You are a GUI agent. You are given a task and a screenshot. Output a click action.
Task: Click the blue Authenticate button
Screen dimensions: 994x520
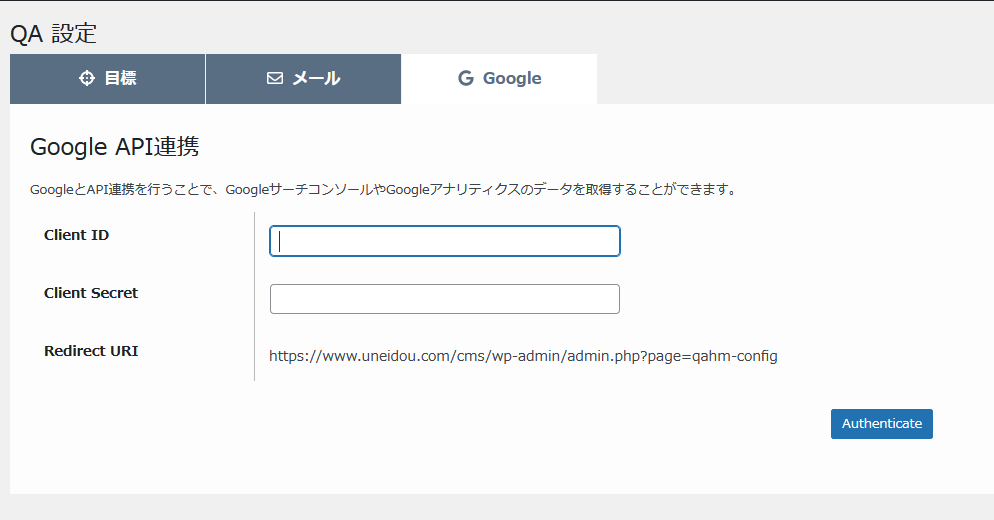point(881,424)
